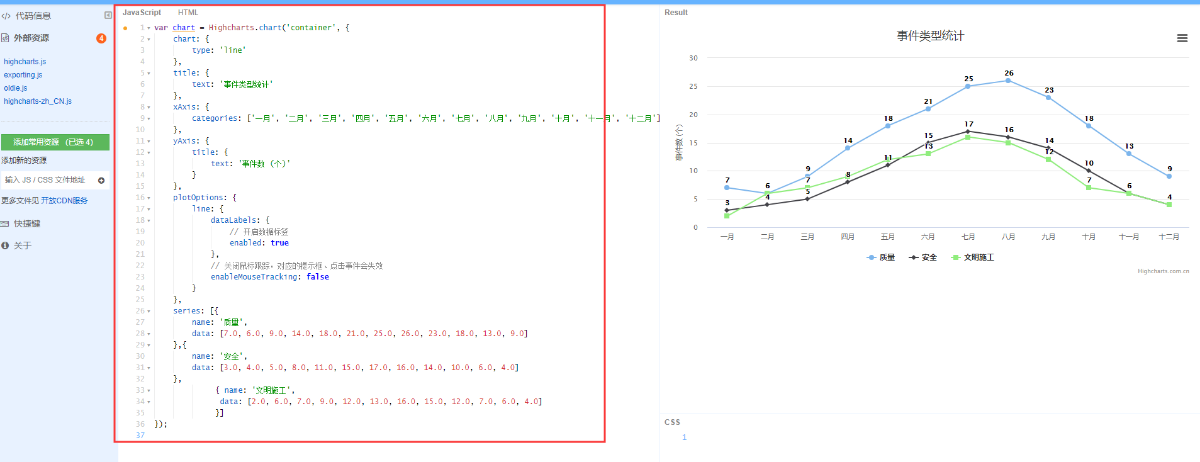
Task: Click the keyboard icon next to 快捷键
Action: (x=6, y=224)
